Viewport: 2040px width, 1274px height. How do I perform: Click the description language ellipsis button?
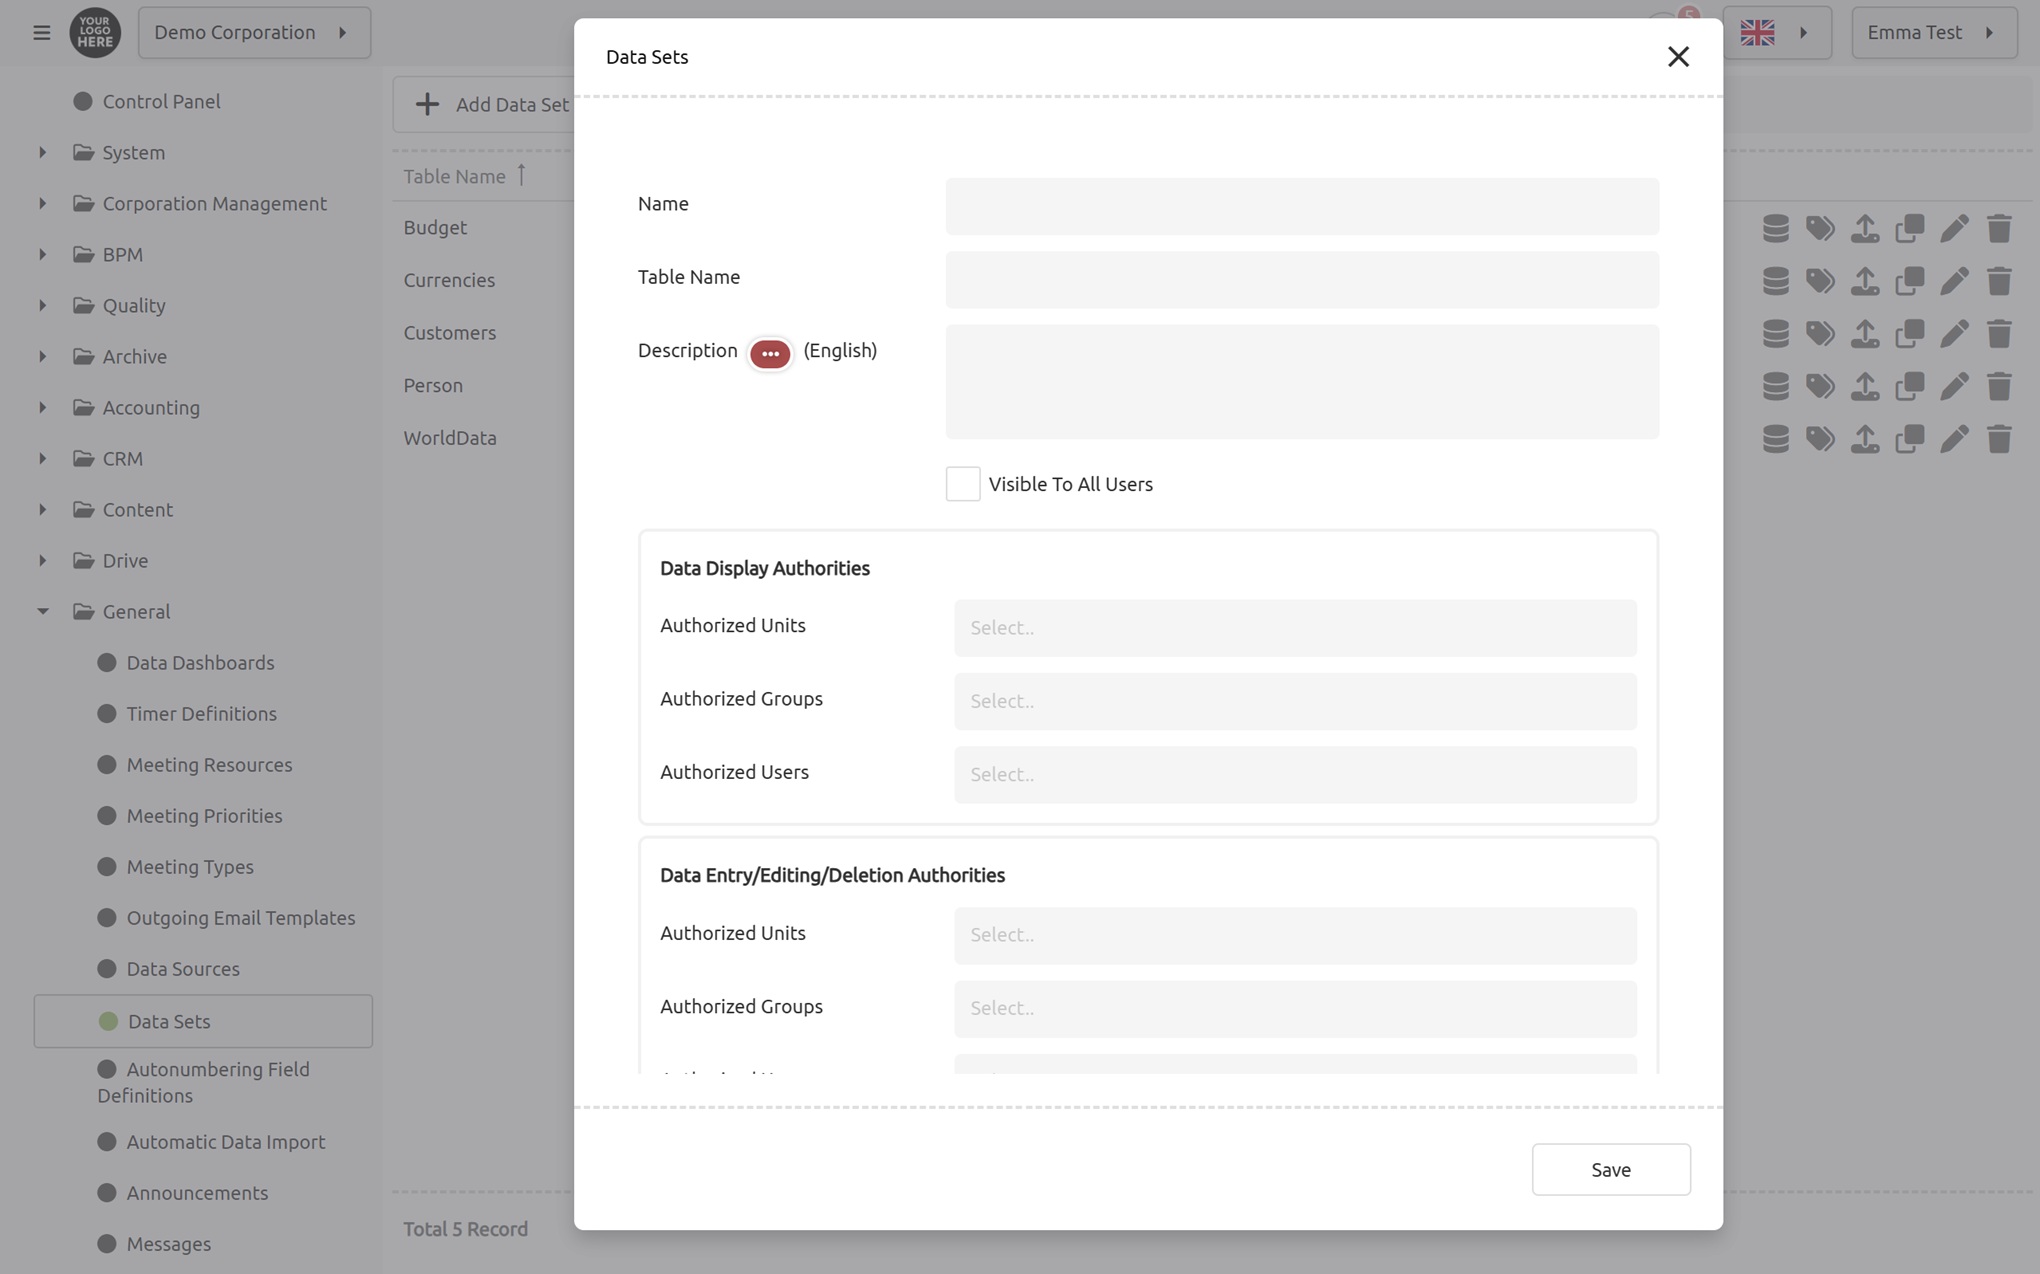(769, 353)
